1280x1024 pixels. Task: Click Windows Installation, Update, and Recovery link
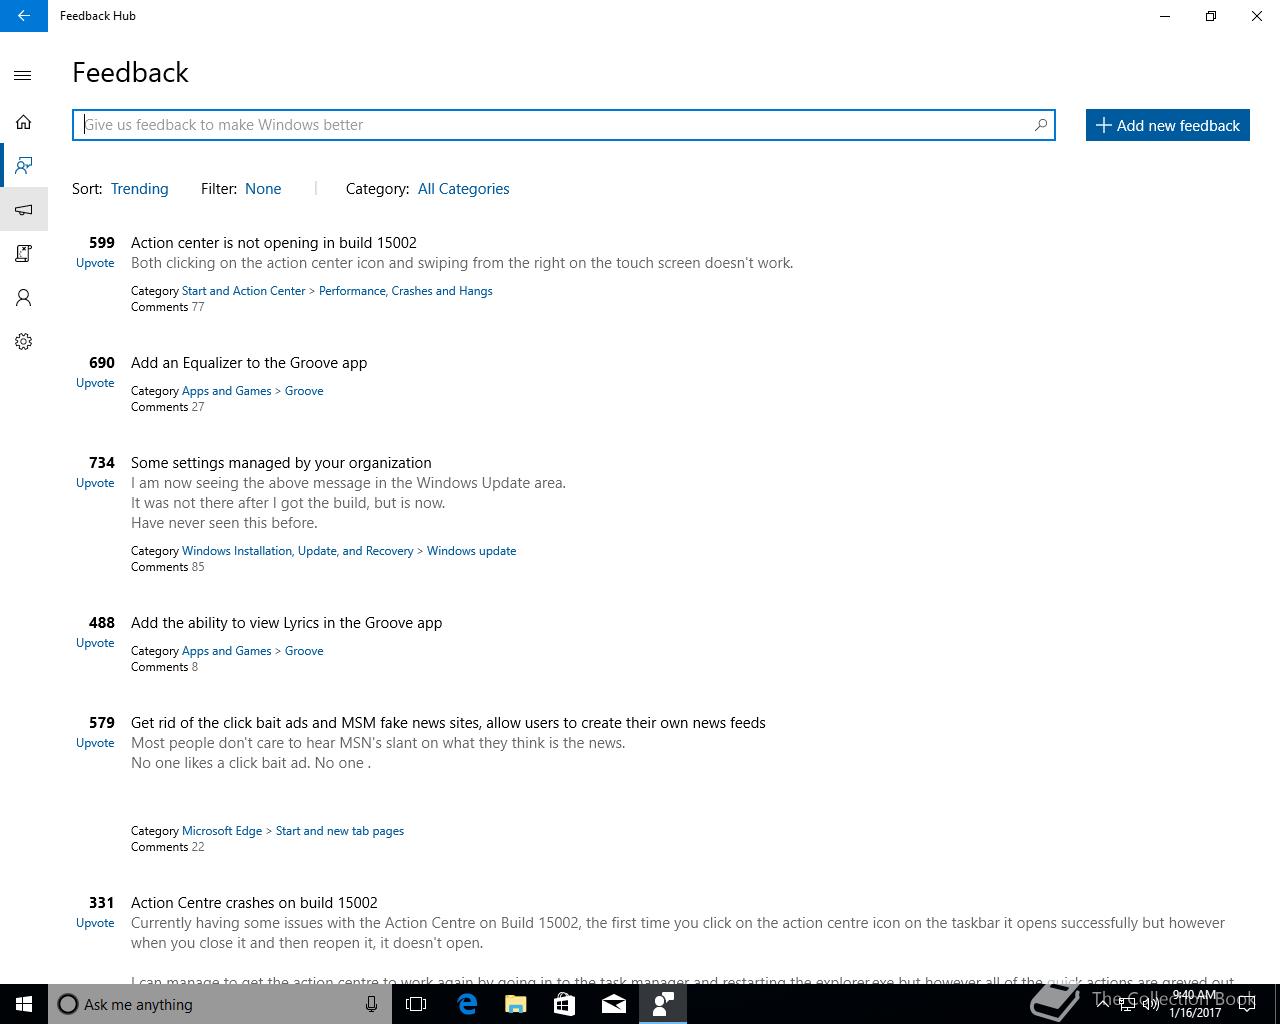tap(297, 551)
